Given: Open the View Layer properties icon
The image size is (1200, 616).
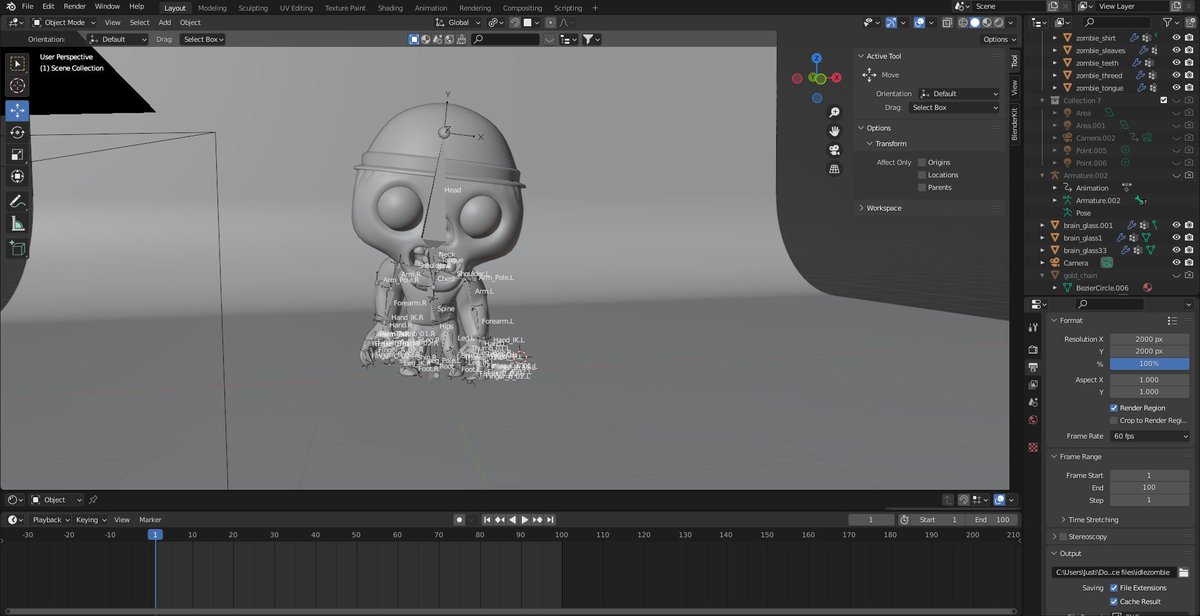Looking at the screenshot, I should (x=1033, y=385).
